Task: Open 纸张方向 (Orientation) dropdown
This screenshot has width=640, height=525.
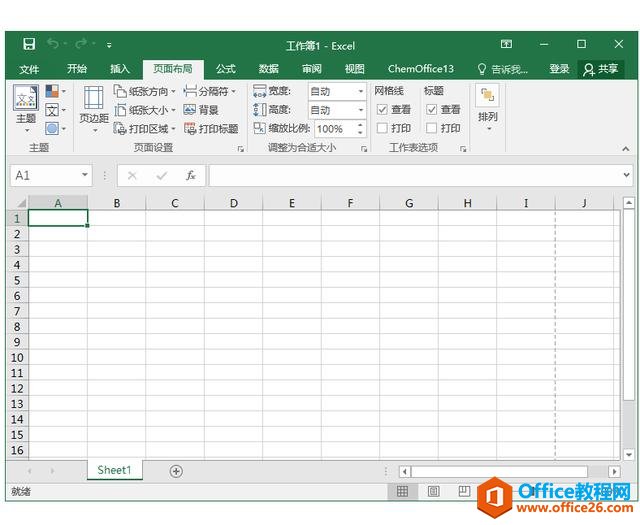Action: [144, 91]
